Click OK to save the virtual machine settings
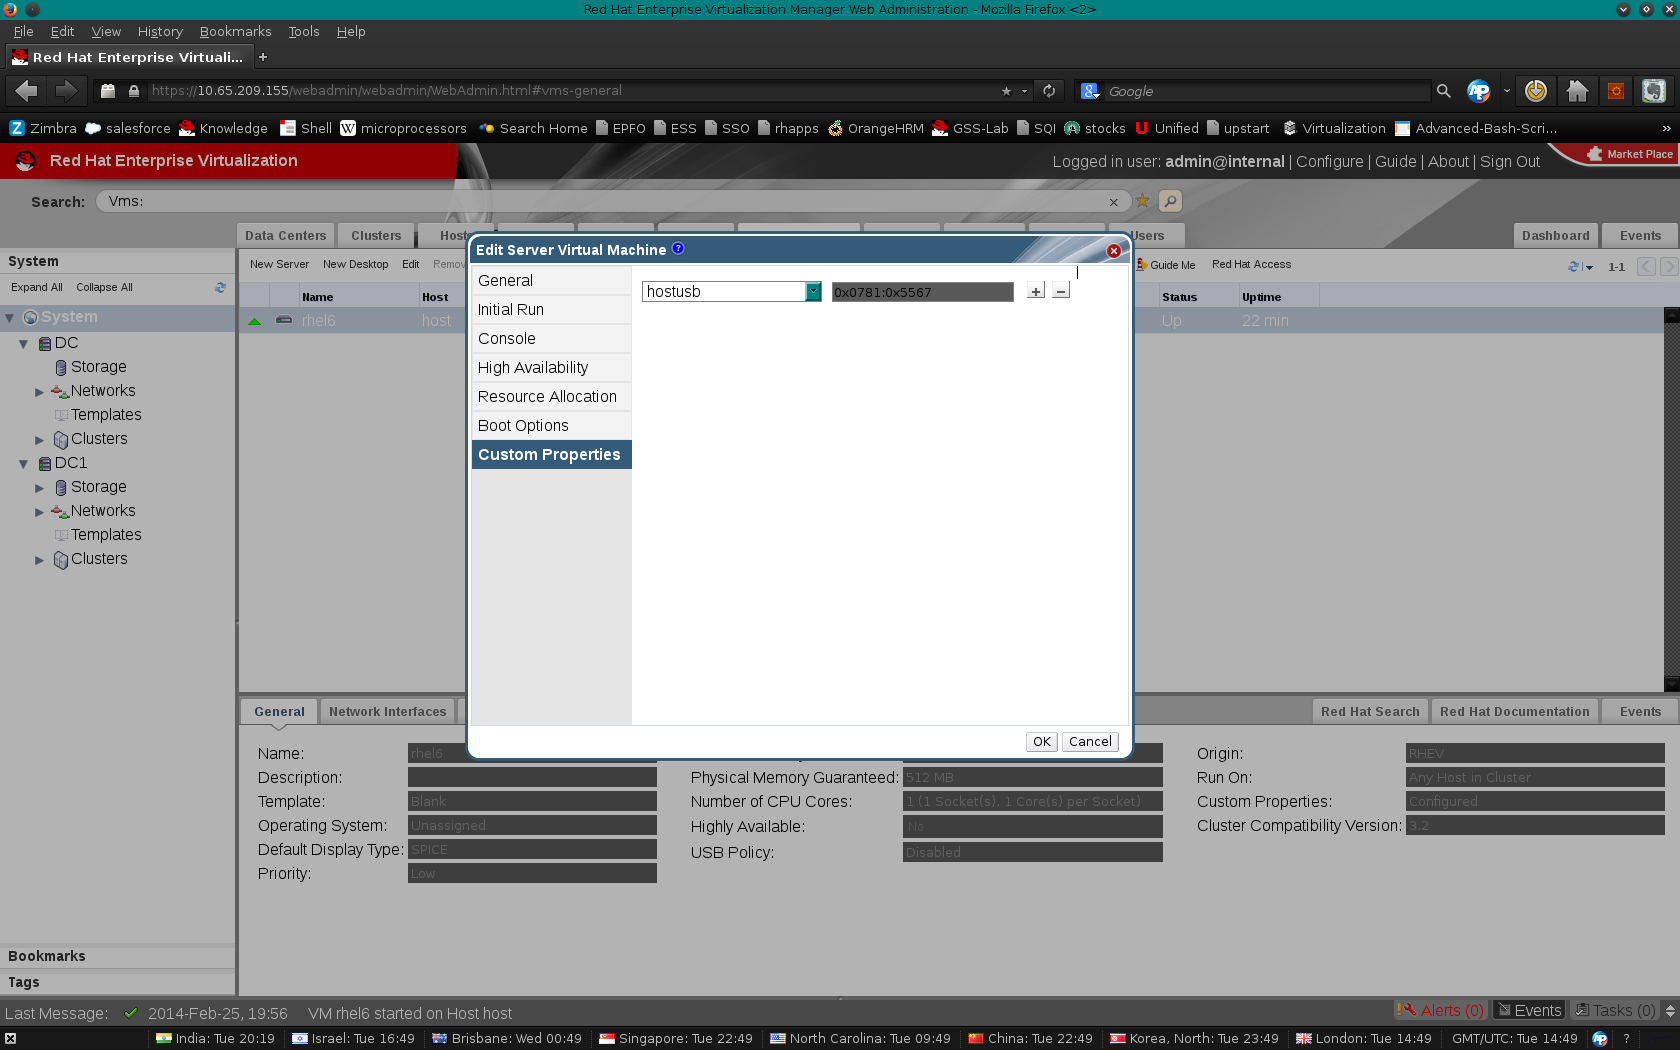 1040,741
